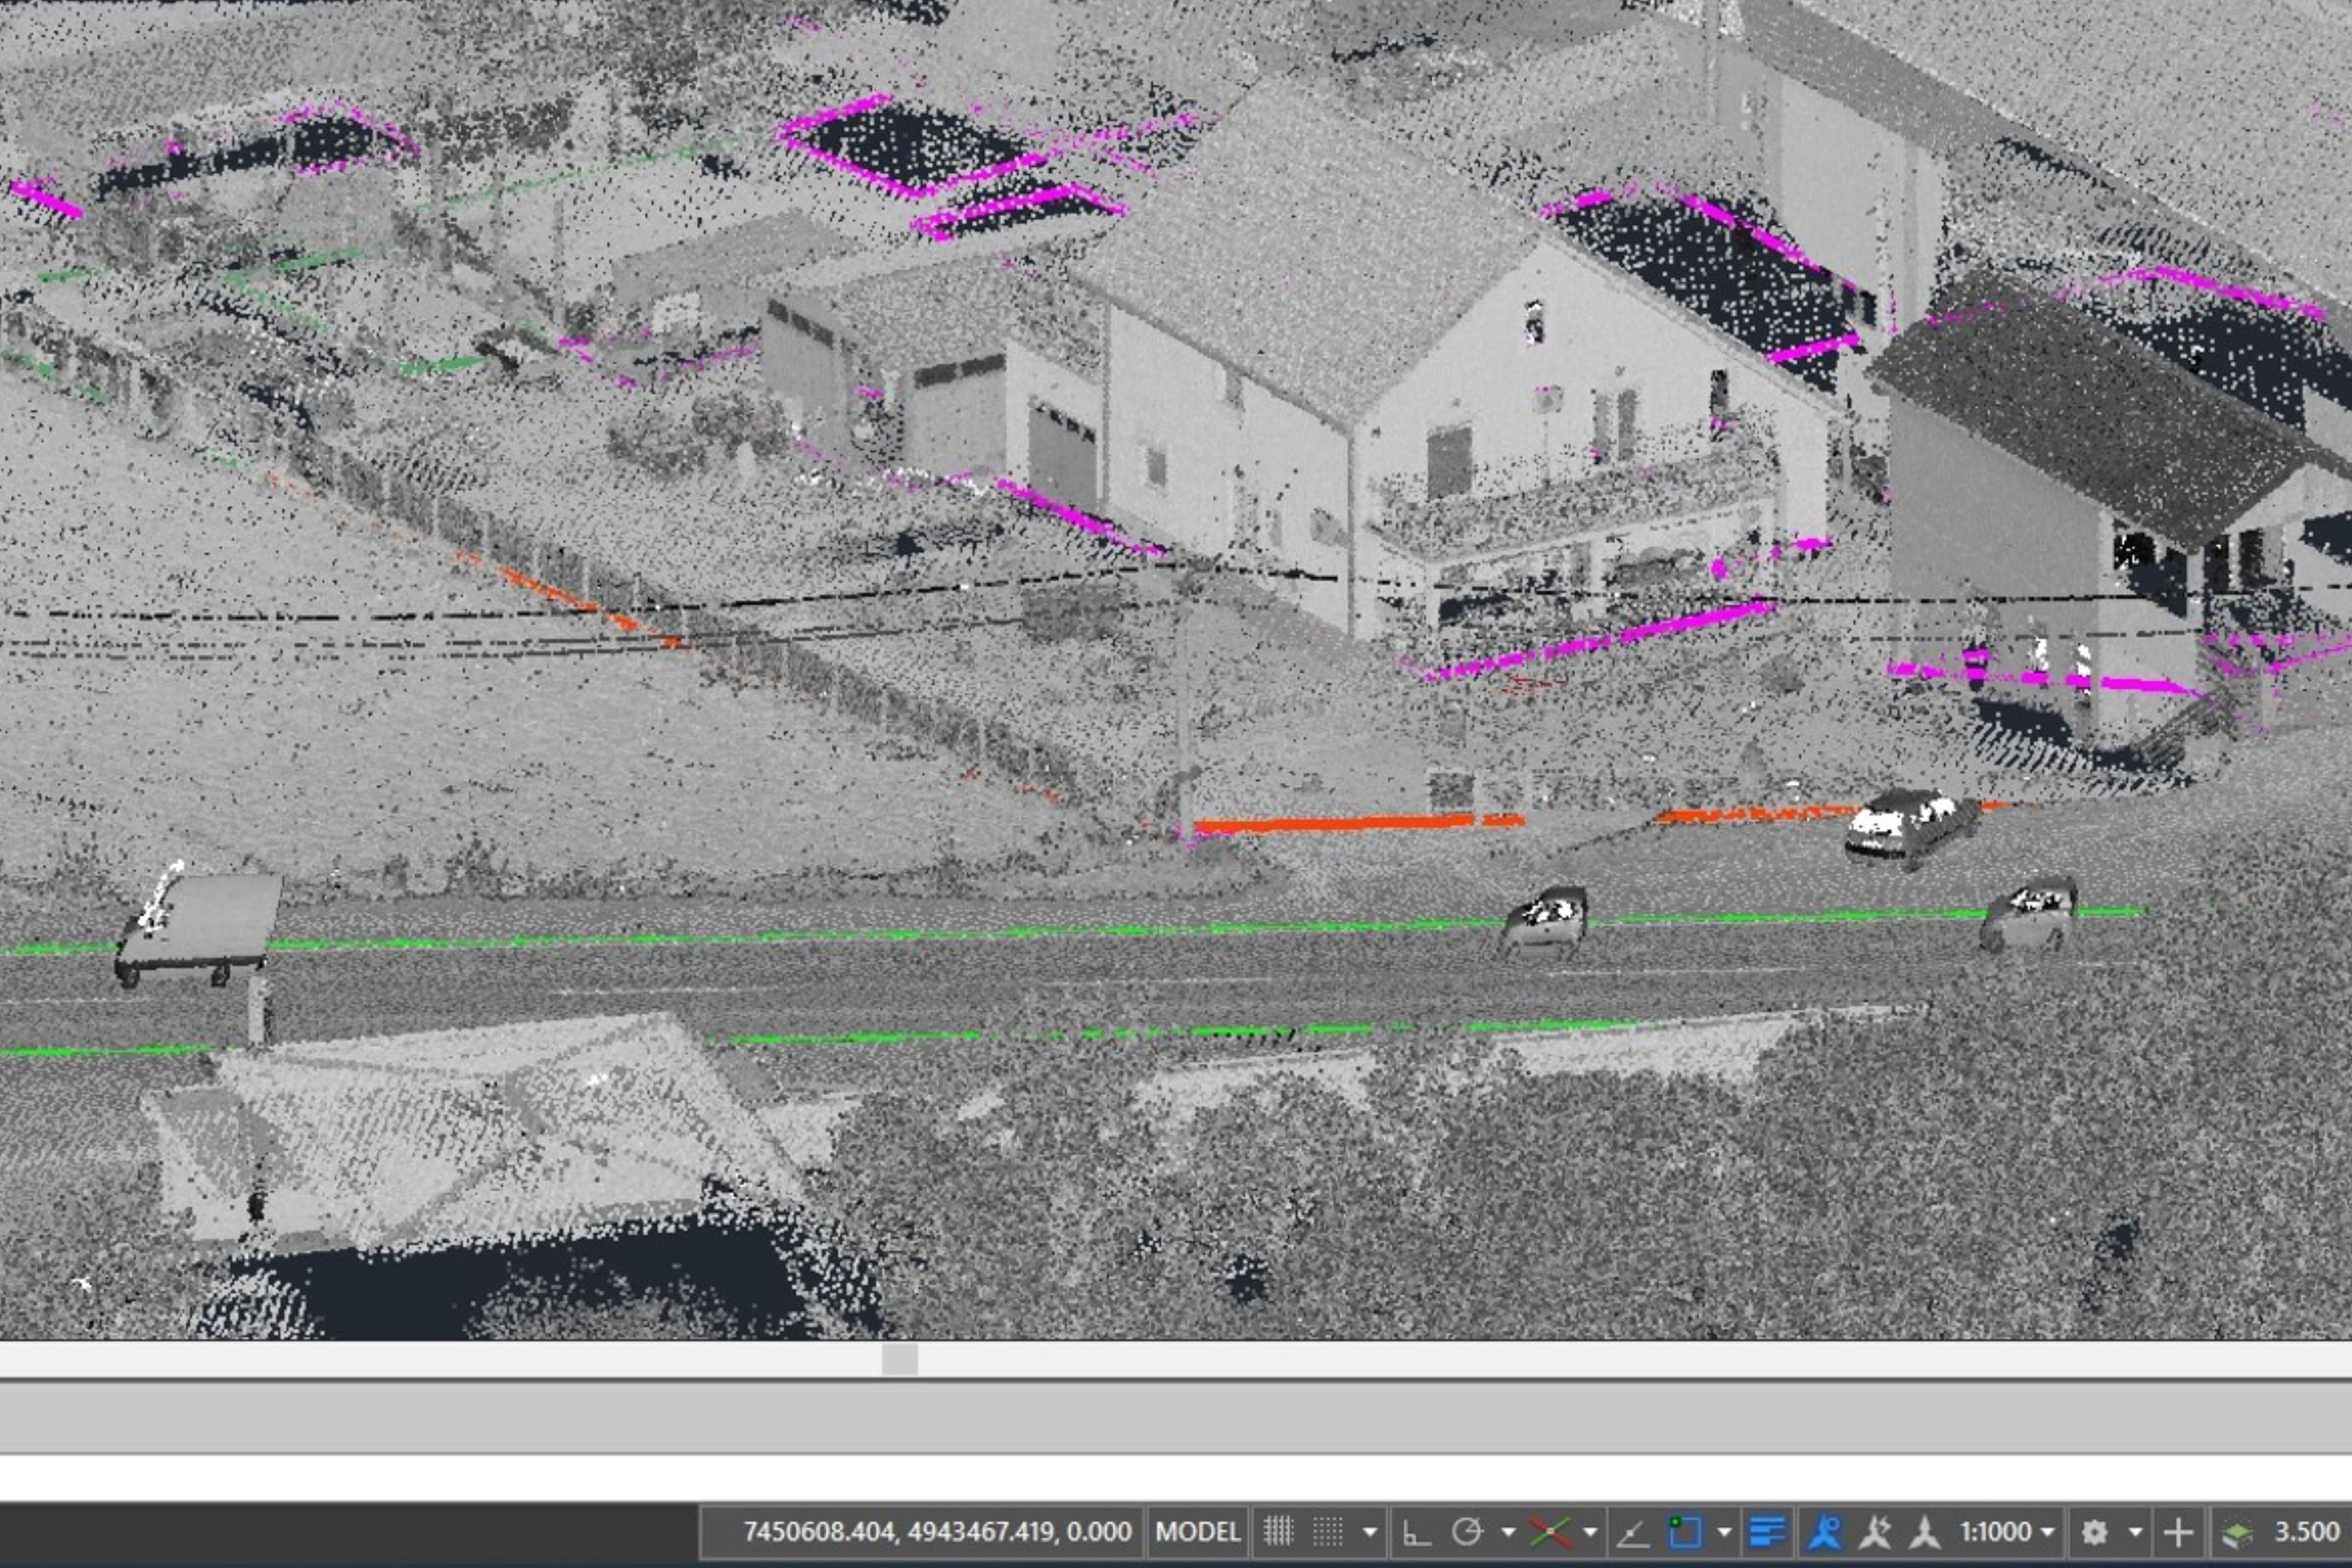Enable polar tracking circle icon
This screenshot has width=2352, height=1568.
pyautogui.click(x=1467, y=1532)
